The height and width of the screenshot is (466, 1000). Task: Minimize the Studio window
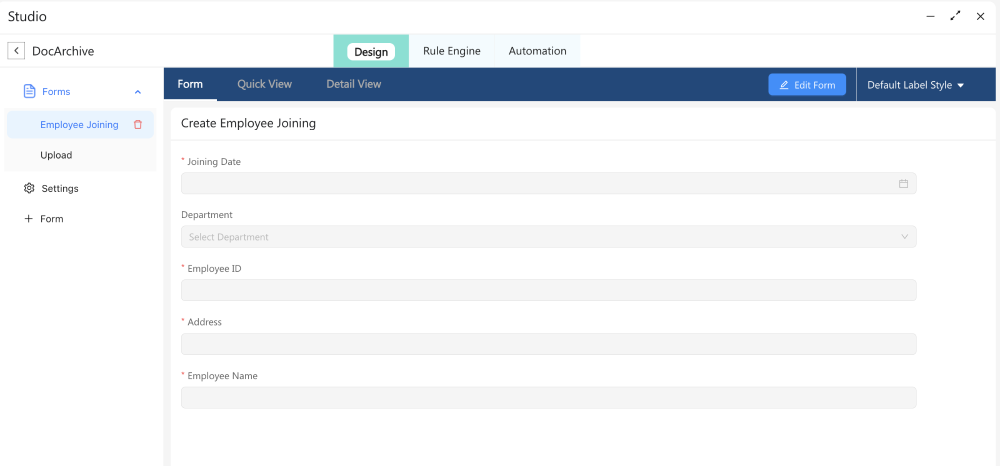(x=930, y=17)
